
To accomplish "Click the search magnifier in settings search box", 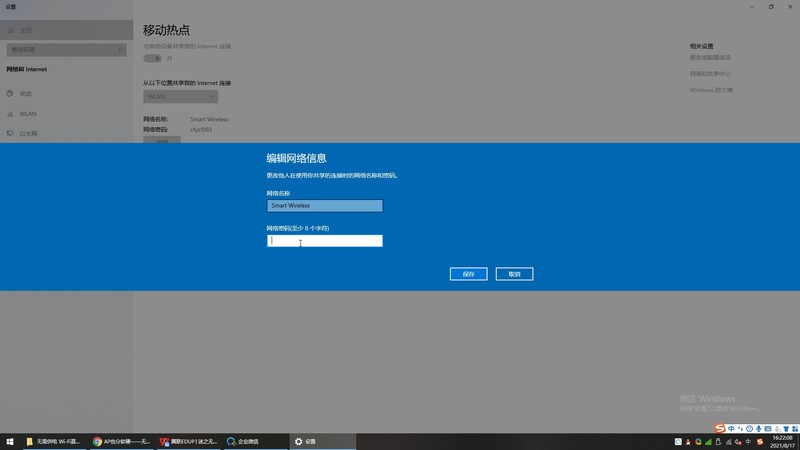I will click(x=120, y=49).
